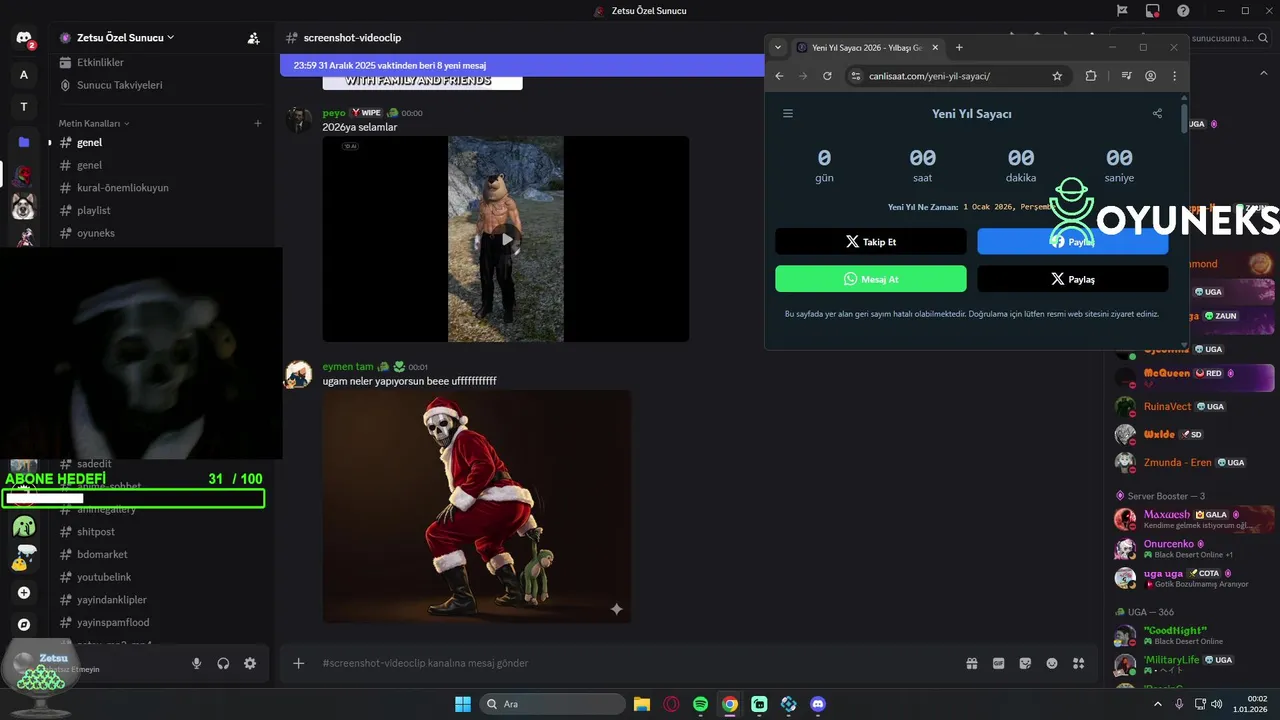
Task: Click Add a Server plus icon
Action: [x=24, y=592]
